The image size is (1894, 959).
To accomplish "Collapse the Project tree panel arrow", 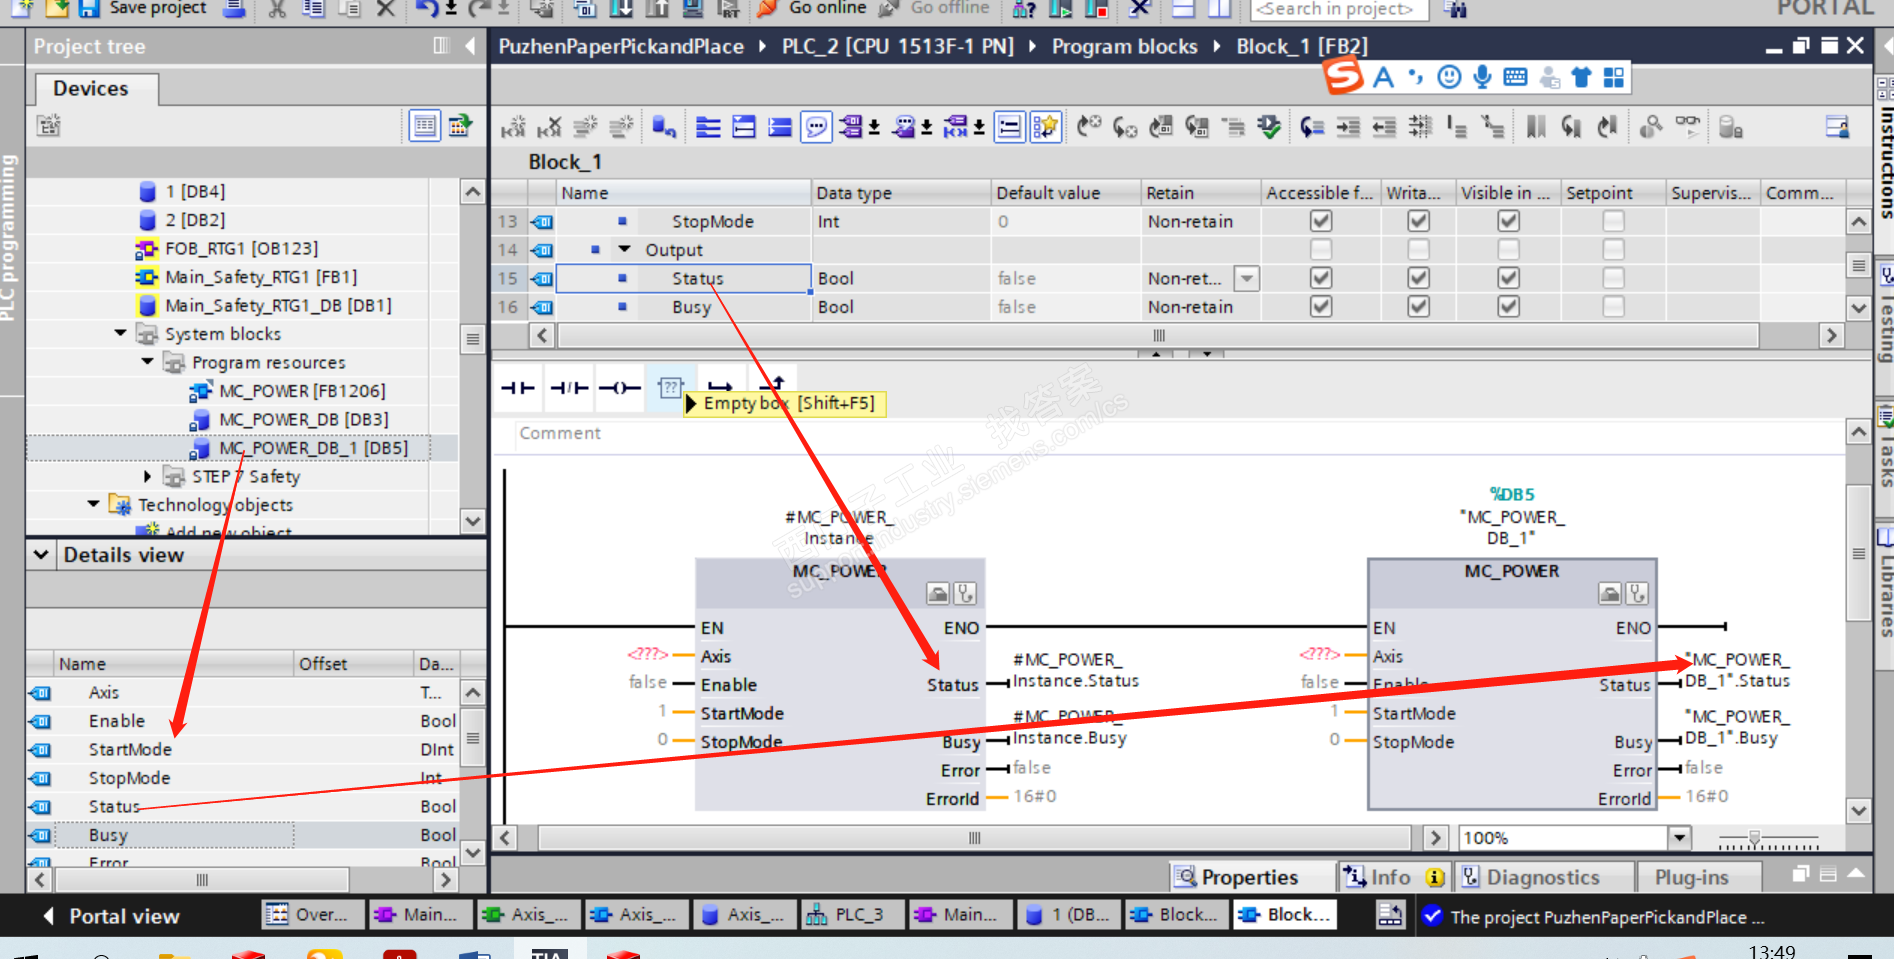I will (470, 46).
